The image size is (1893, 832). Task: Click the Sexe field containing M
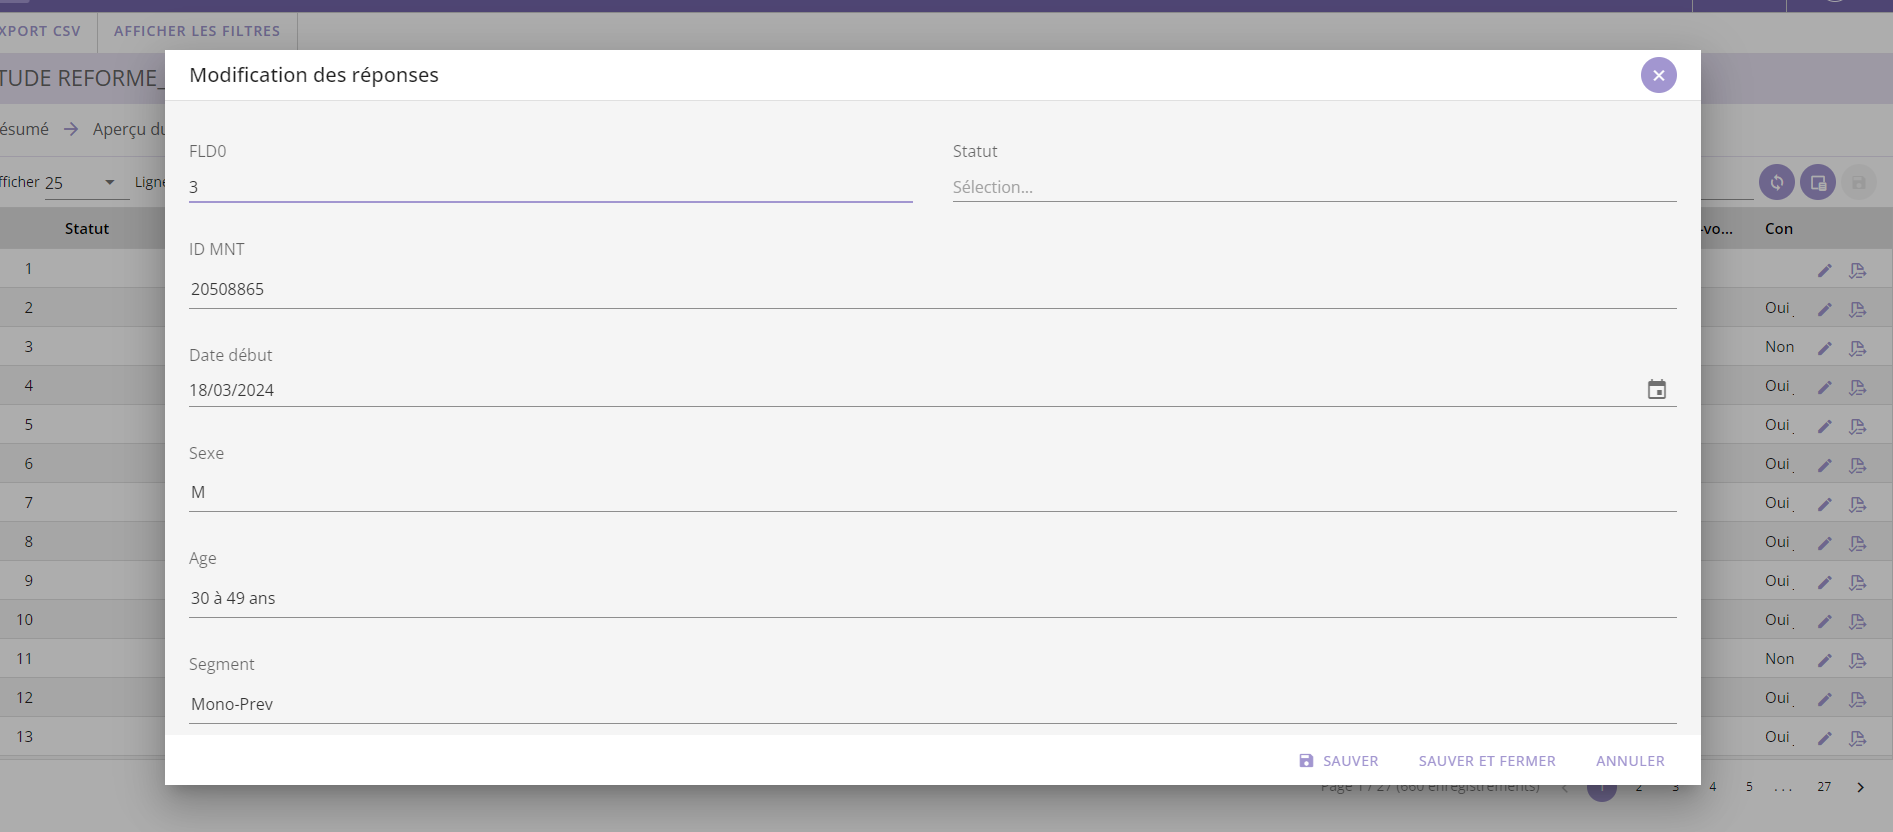coord(932,492)
